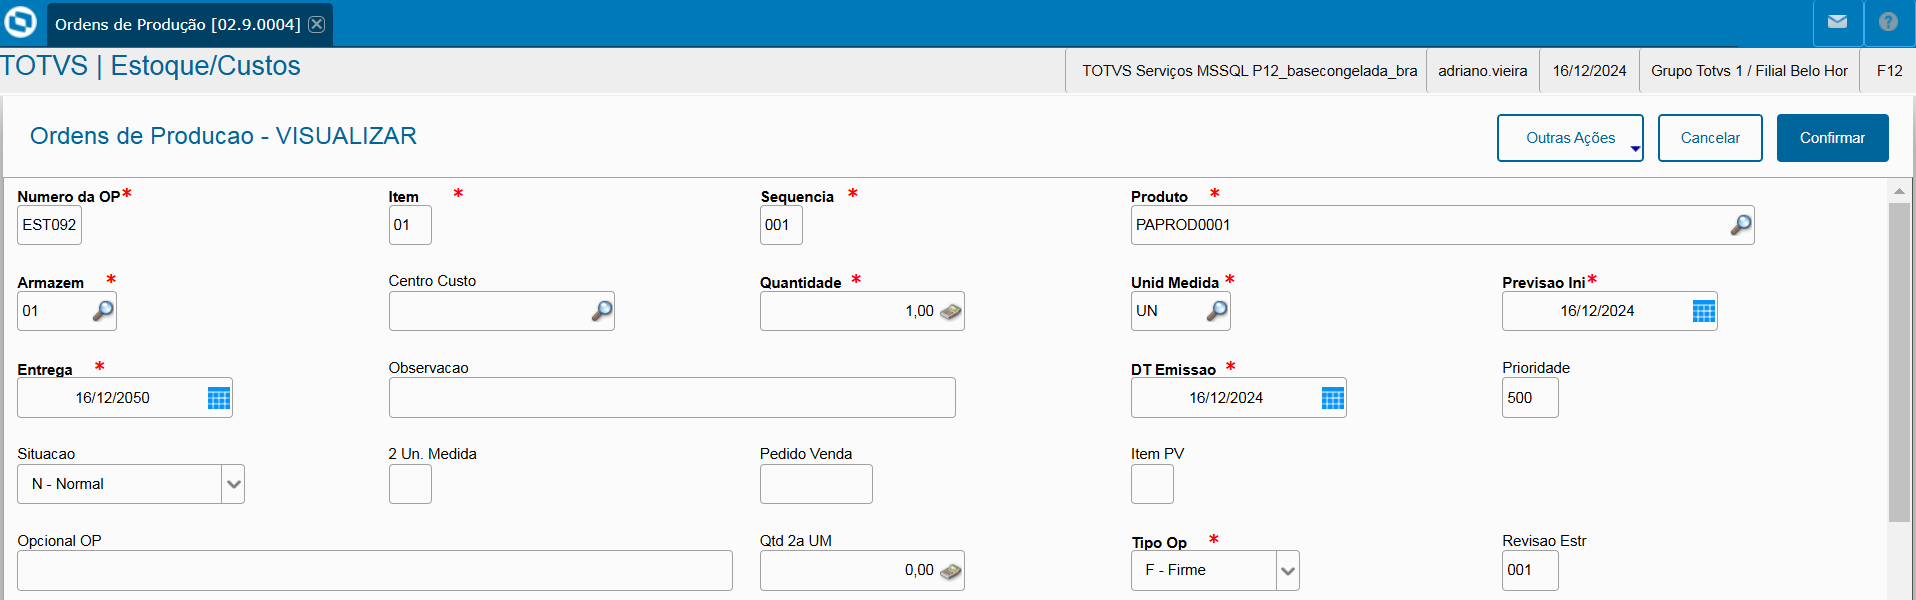Click into the Observacao text field
Screen dimensions: 1916x600
tap(671, 398)
